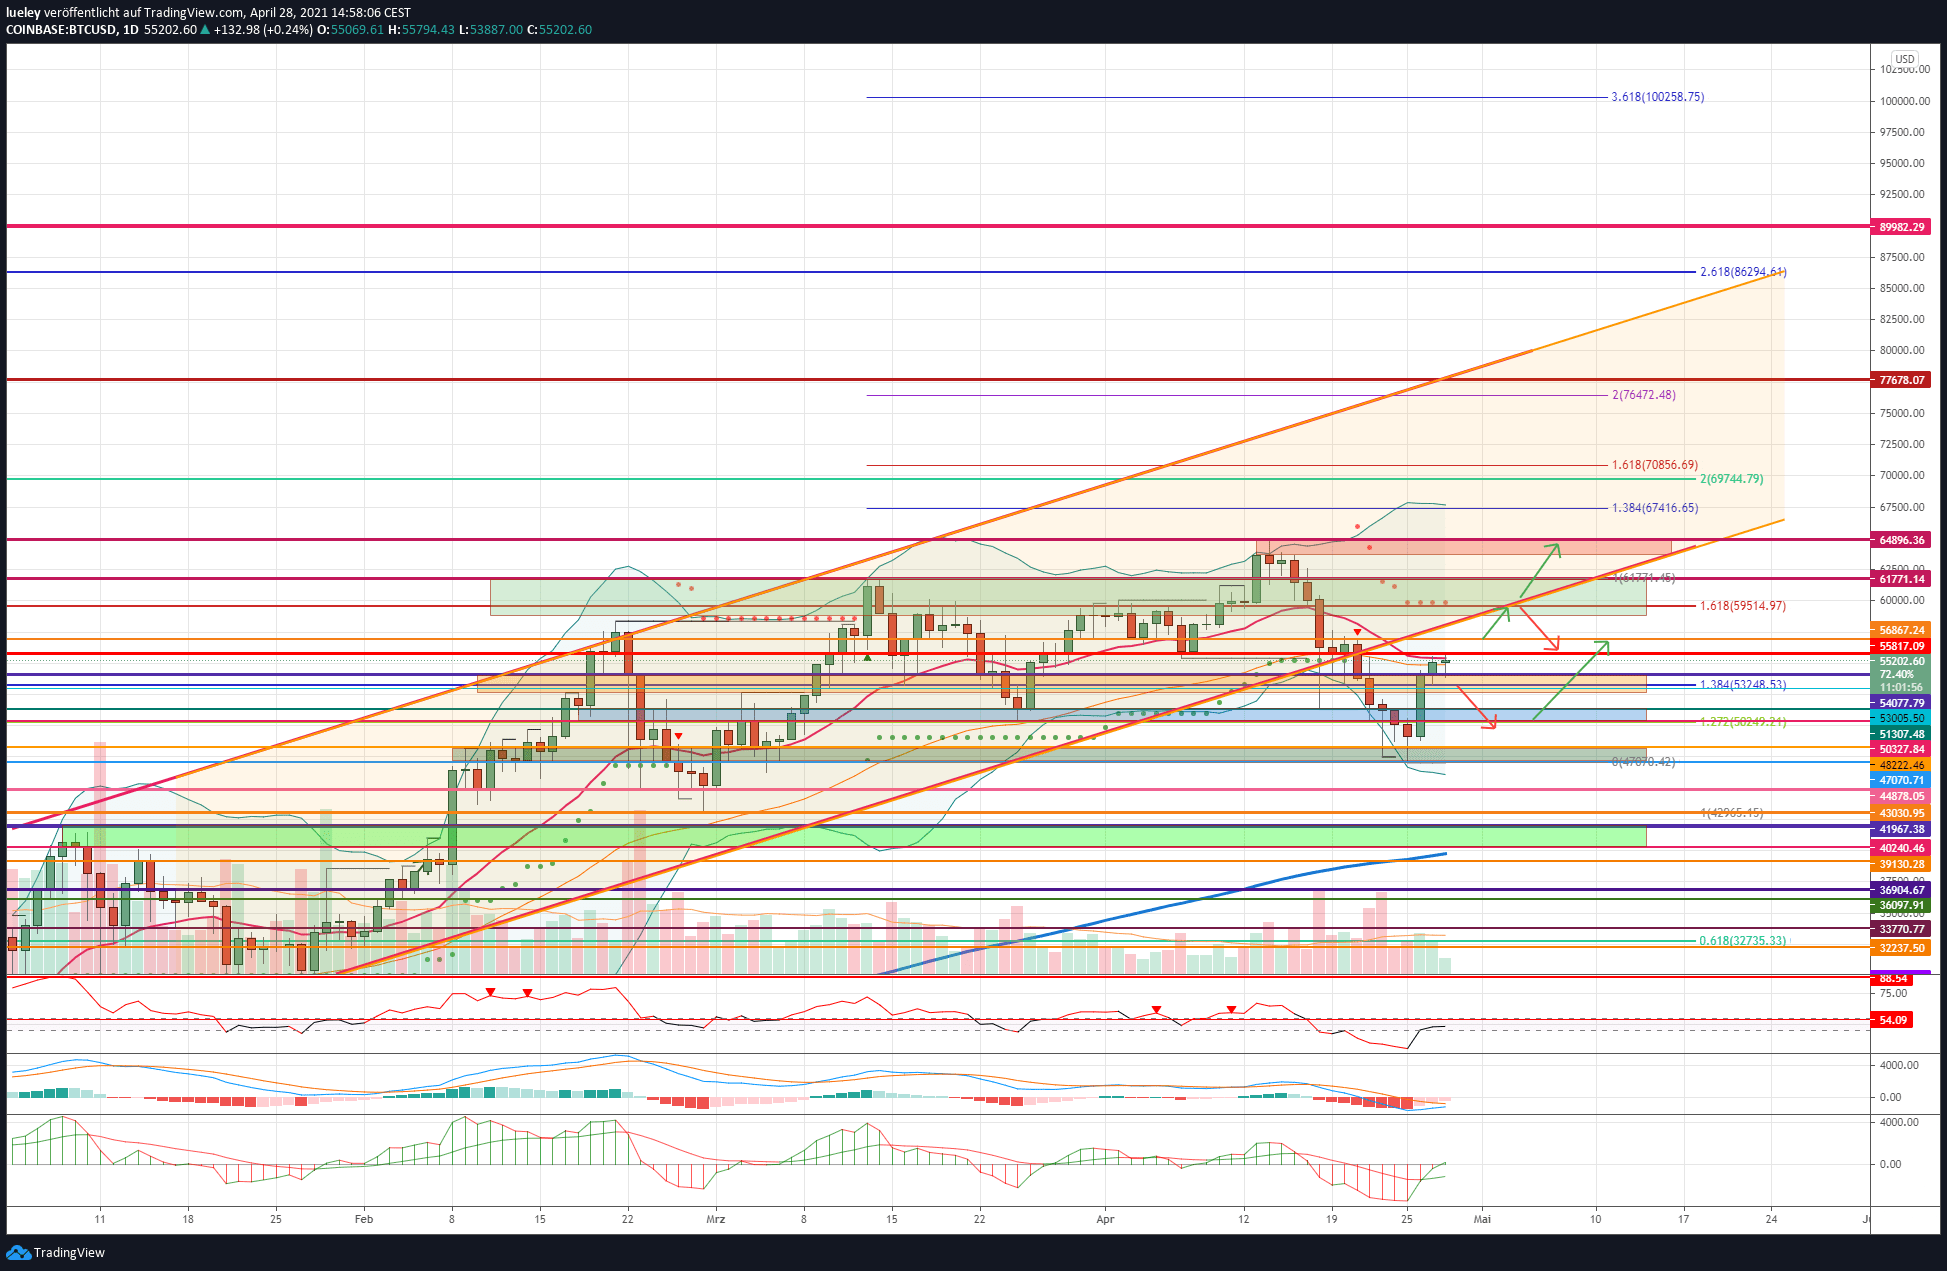Select the 33770.77 price tag
The height and width of the screenshot is (1271, 1947).
1901,929
